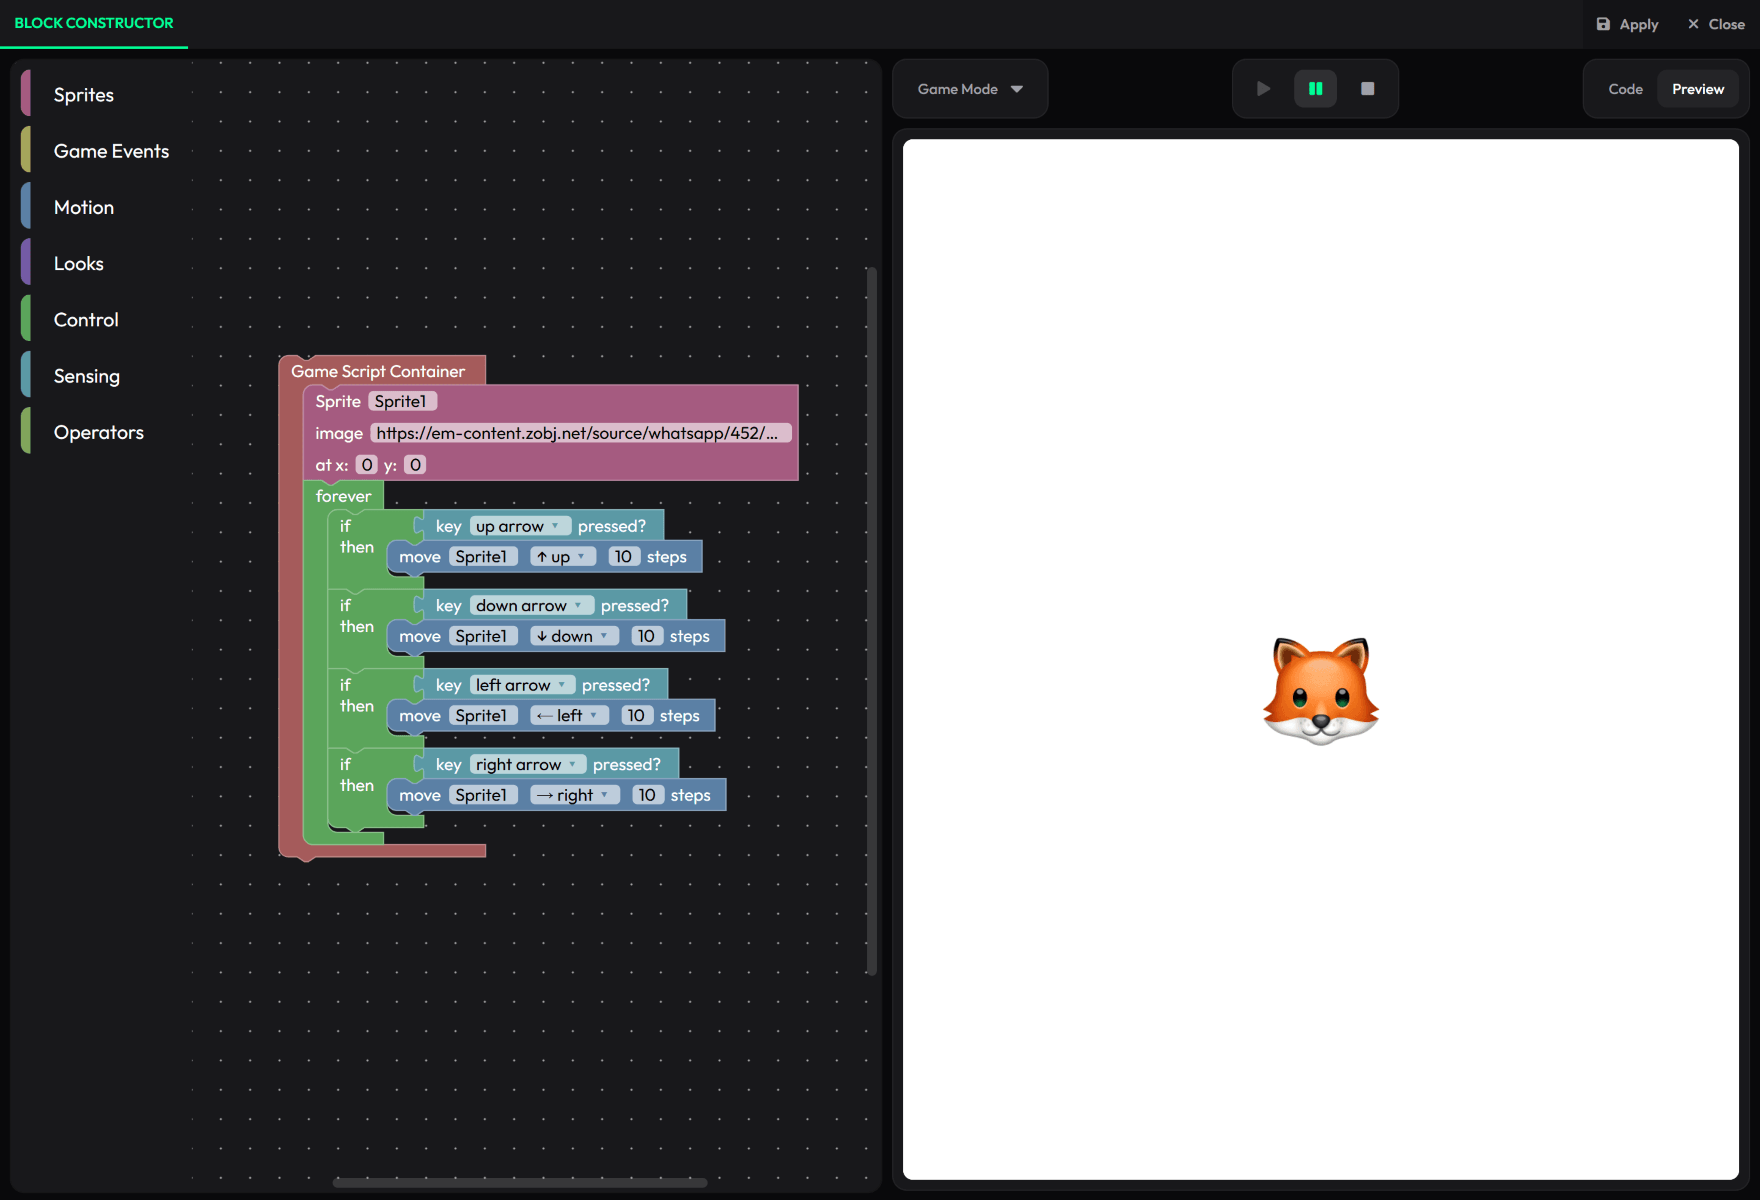
Task: Switch to the Preview view
Action: [1697, 89]
